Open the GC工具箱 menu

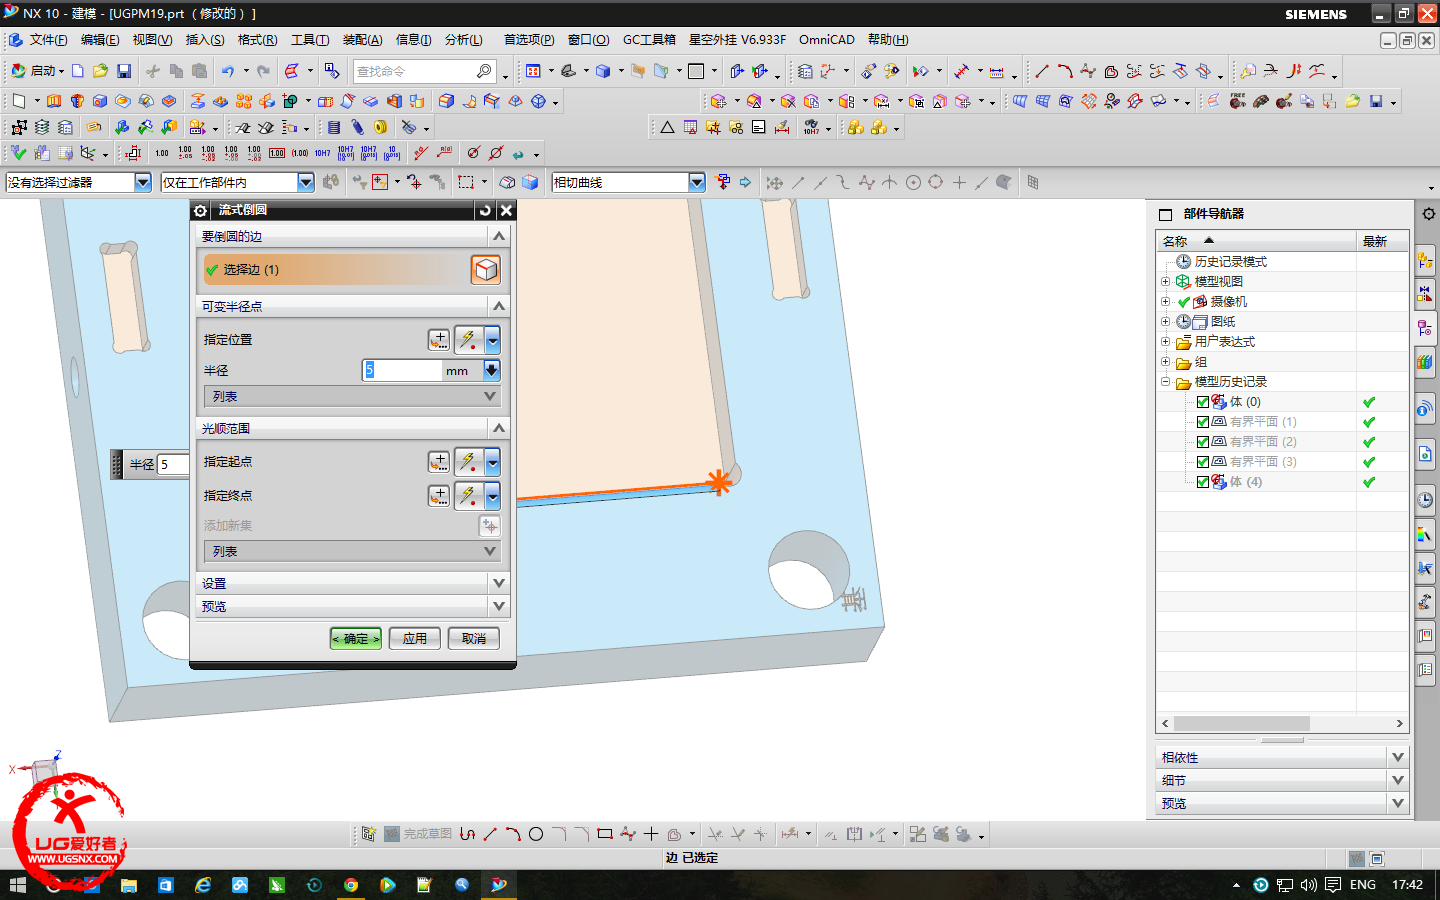[649, 40]
